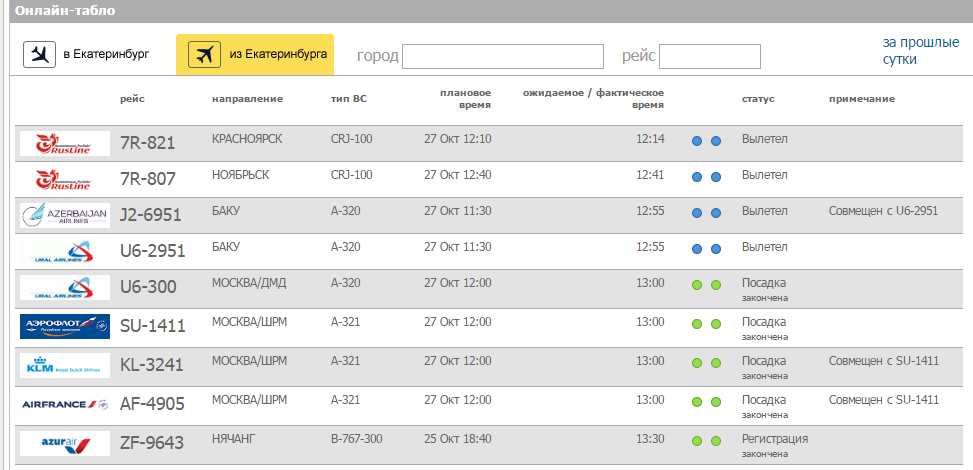The height and width of the screenshot is (470, 973).
Task: Click the KLM logo for KL-3241
Action: [x=64, y=365]
